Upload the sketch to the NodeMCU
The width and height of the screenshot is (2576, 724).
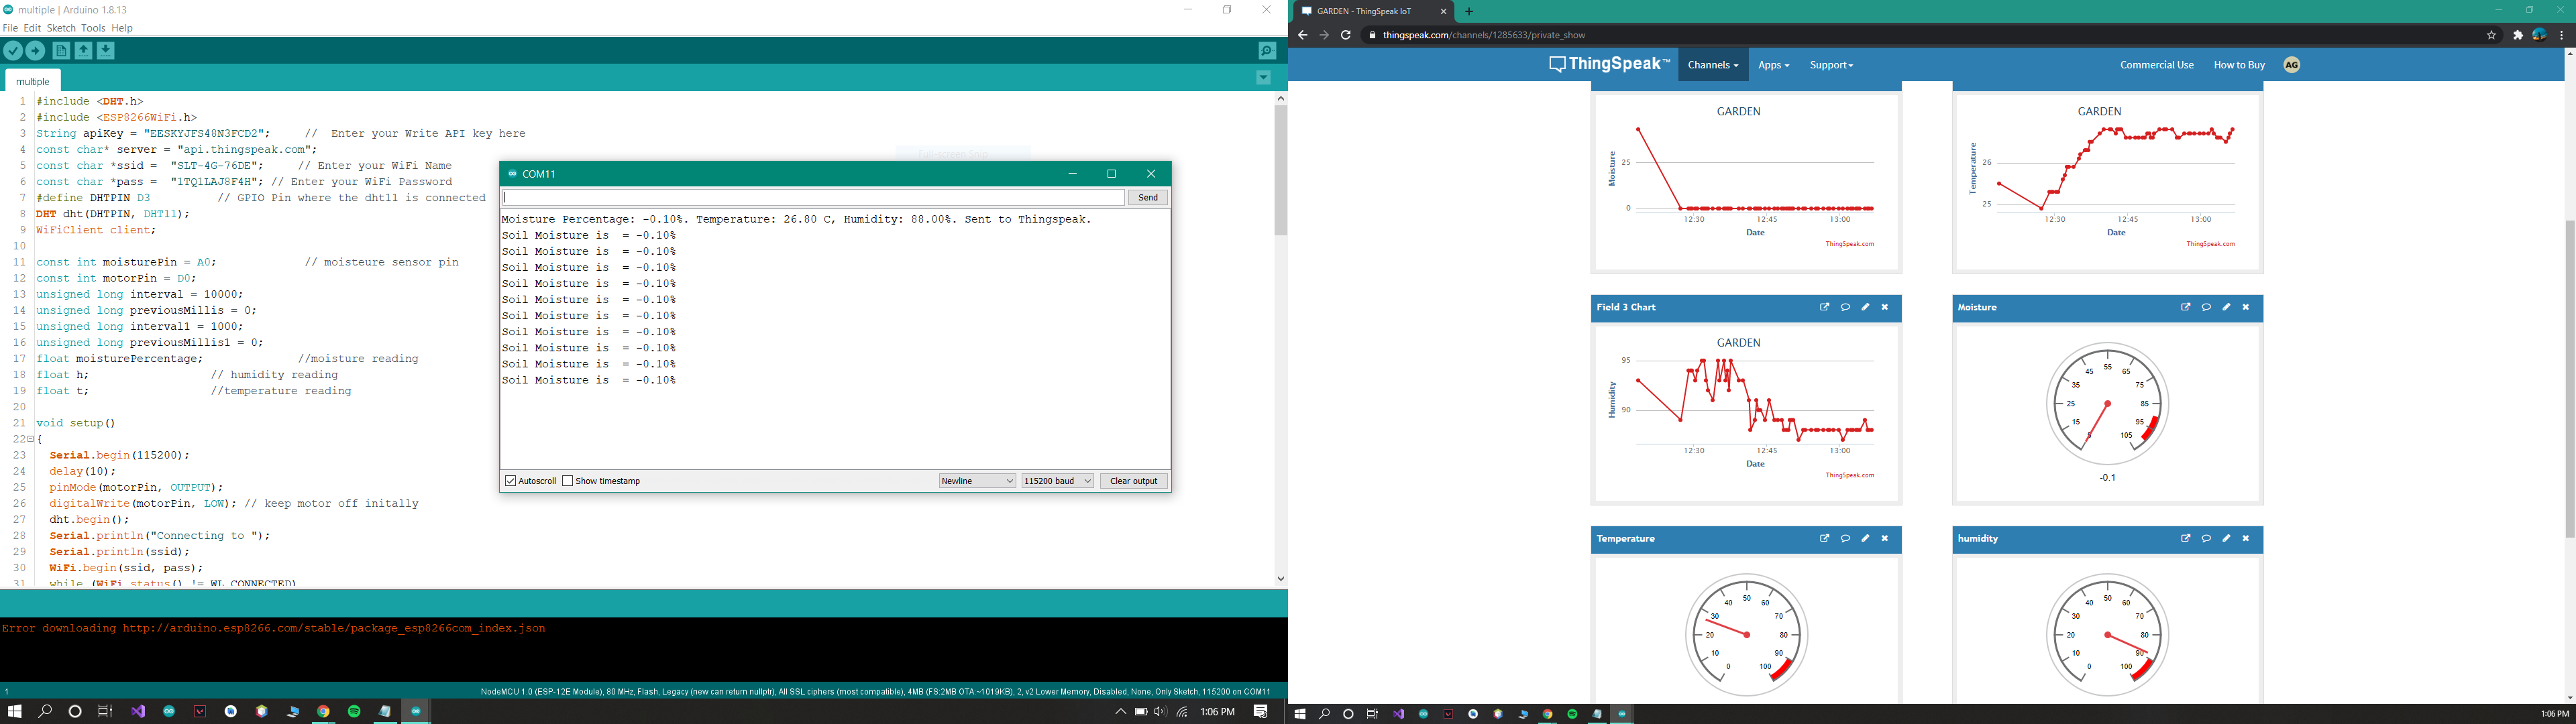click(x=34, y=50)
